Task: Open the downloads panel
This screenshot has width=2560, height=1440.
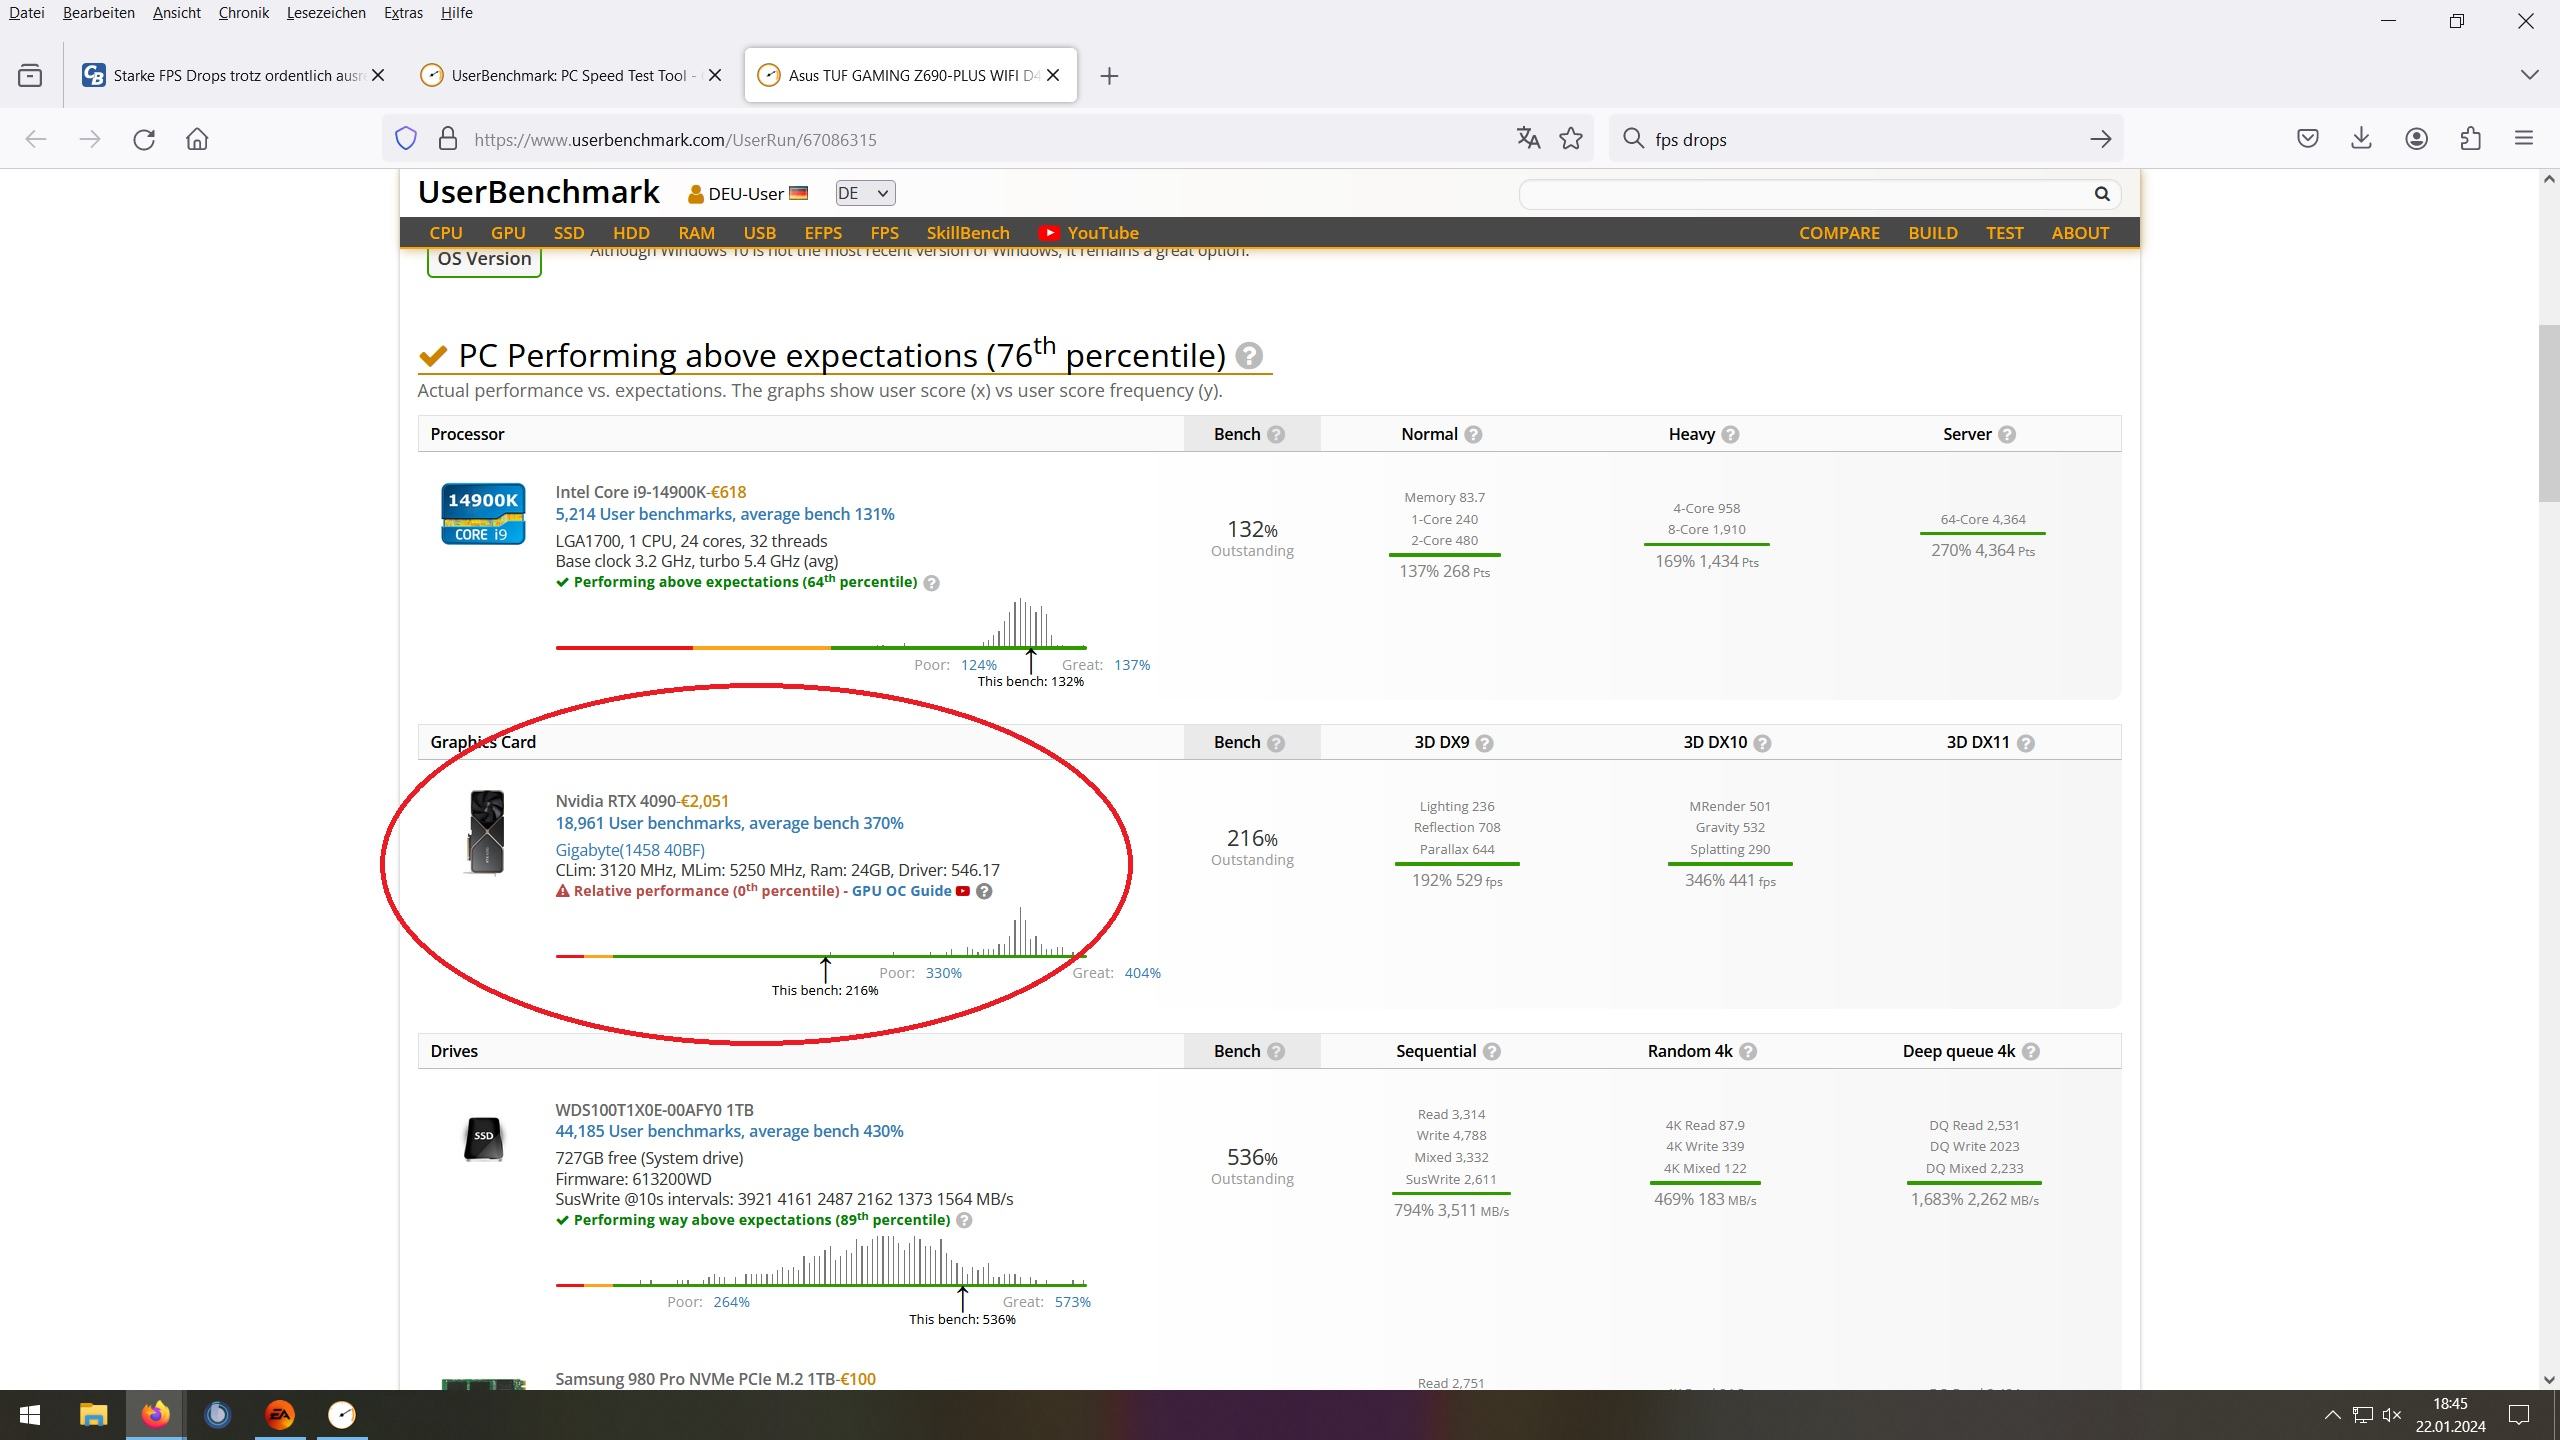Action: [2361, 139]
